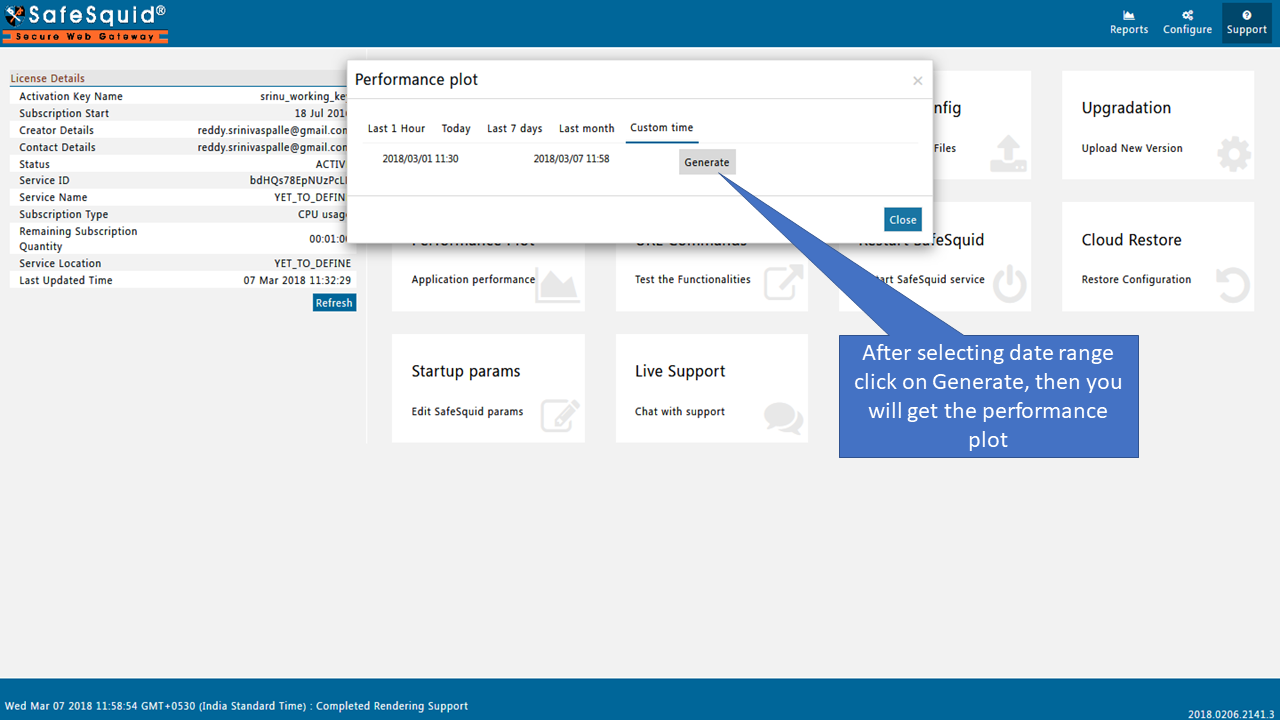The image size is (1280, 720).
Task: Open the Live Support card title
Action: click(x=680, y=371)
